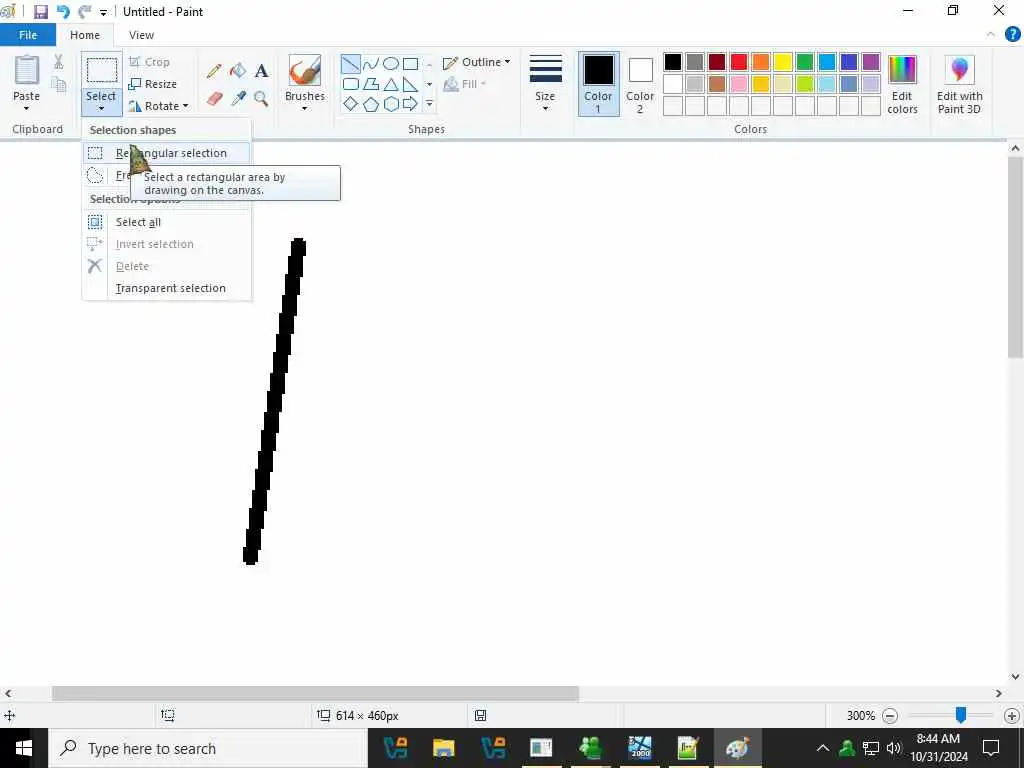Viewport: 1024px width, 768px height.
Task: Expand the Shapes gallery more arrow
Action: pyautogui.click(x=429, y=104)
